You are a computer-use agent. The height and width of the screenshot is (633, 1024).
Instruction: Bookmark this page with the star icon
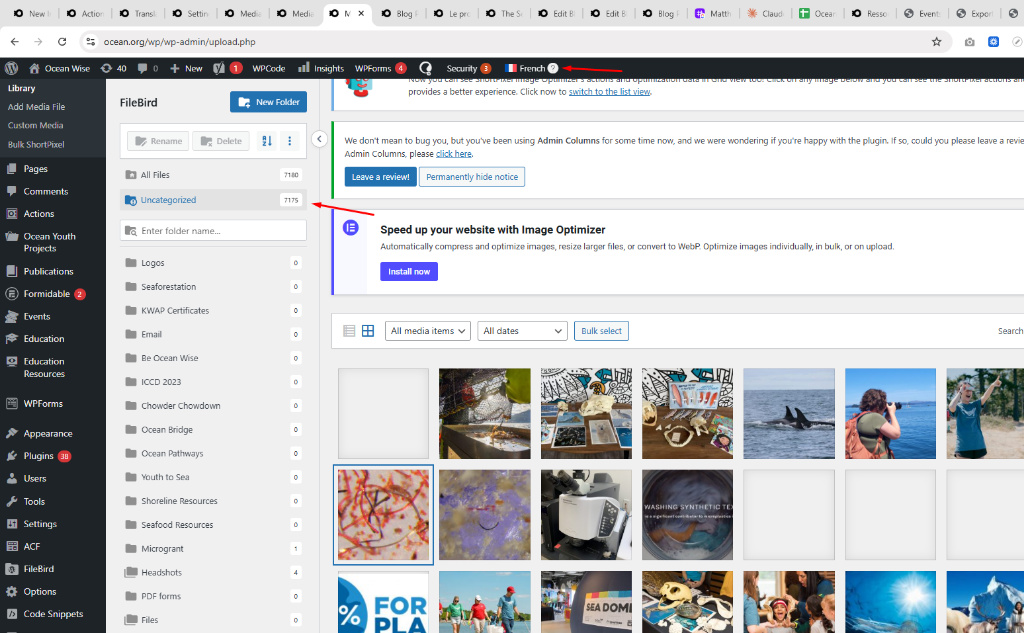click(936, 42)
